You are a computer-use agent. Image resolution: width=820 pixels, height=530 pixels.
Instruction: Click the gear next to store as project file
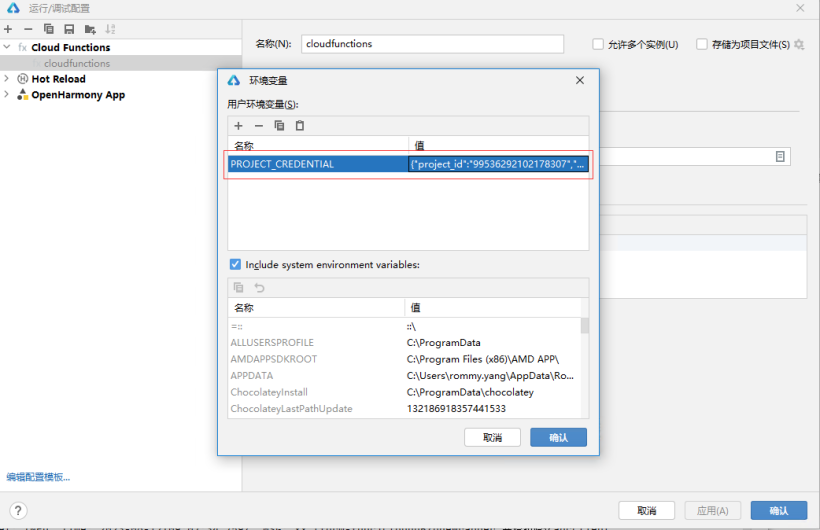click(799, 44)
